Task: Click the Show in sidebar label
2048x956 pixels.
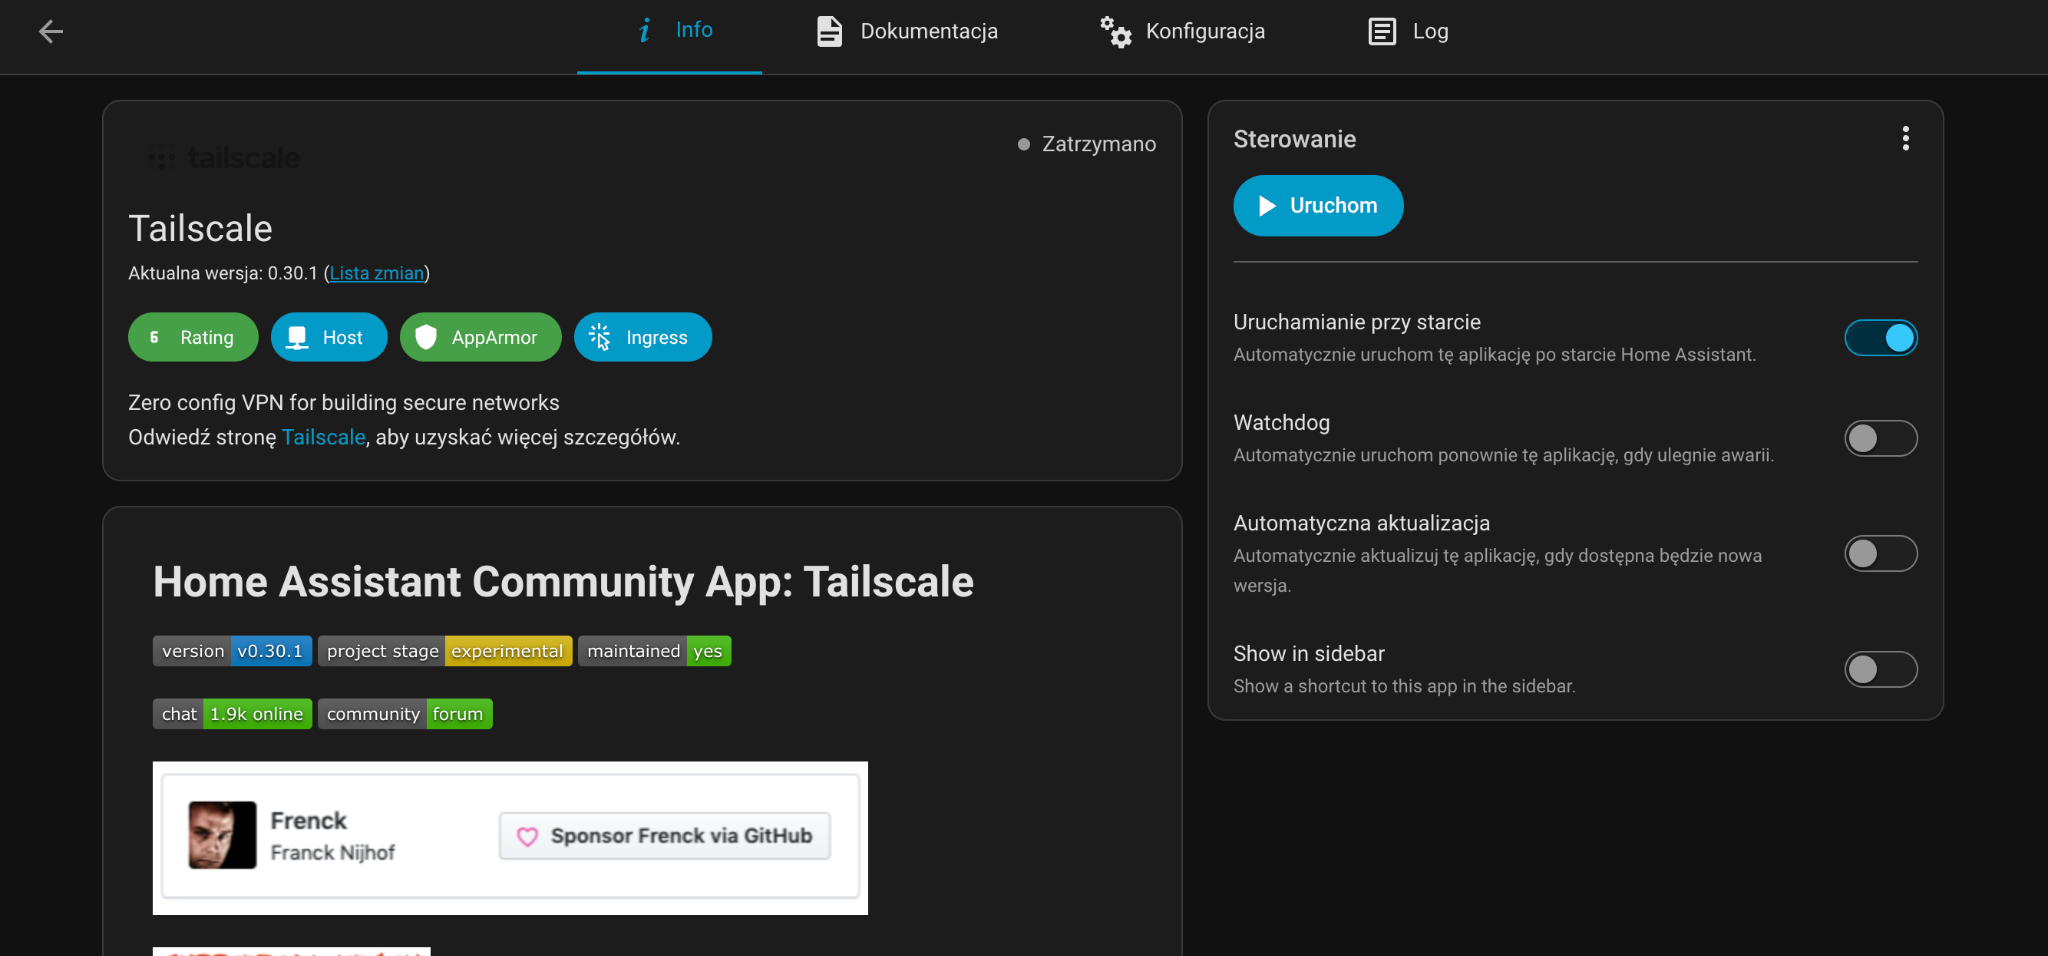Action: pos(1309,654)
